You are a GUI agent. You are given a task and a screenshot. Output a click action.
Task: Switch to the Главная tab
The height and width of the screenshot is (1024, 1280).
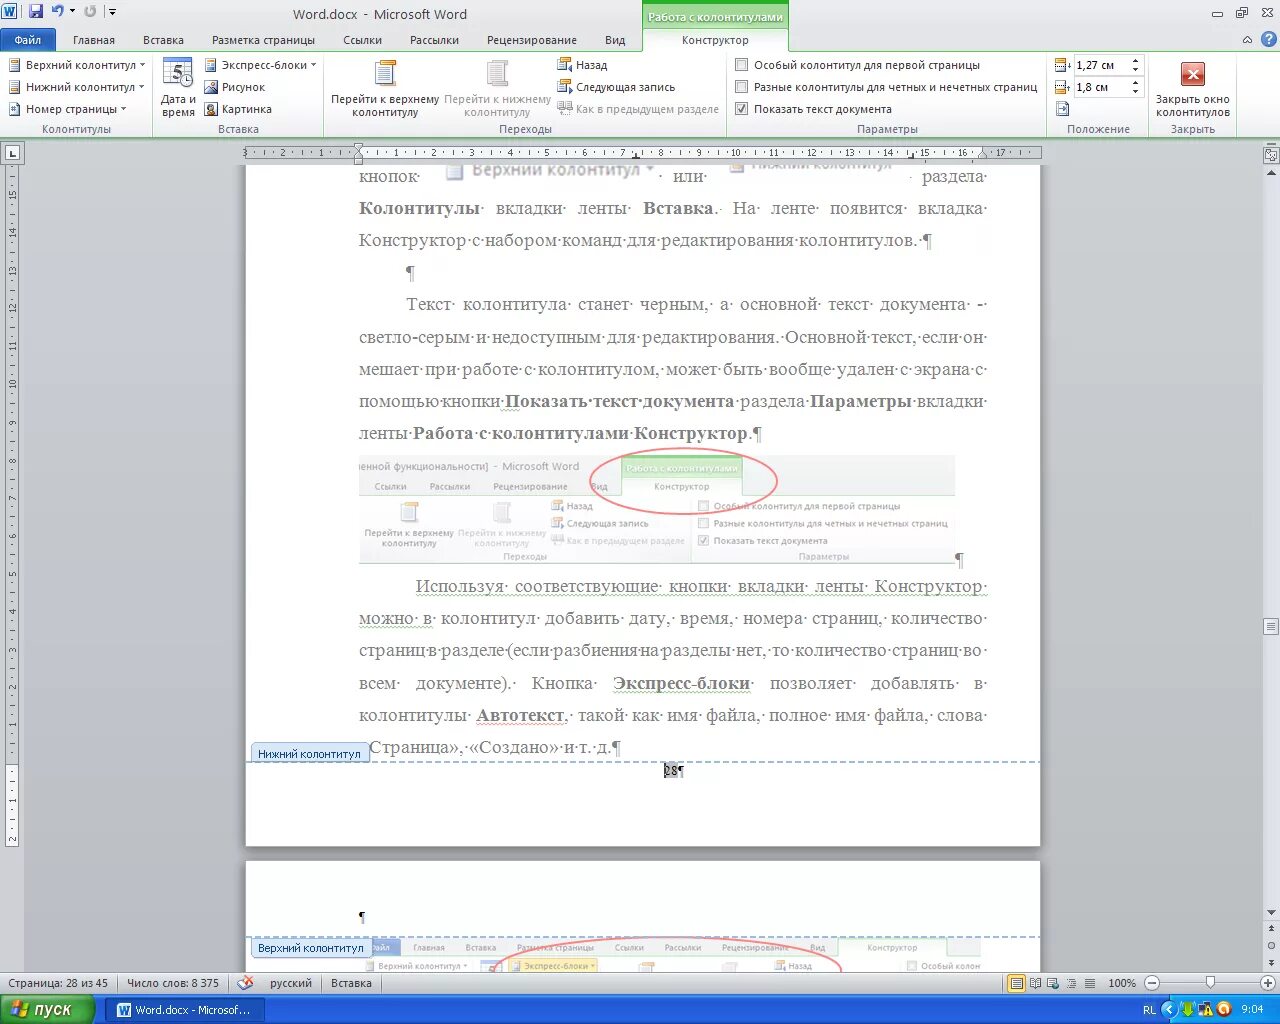[94, 40]
